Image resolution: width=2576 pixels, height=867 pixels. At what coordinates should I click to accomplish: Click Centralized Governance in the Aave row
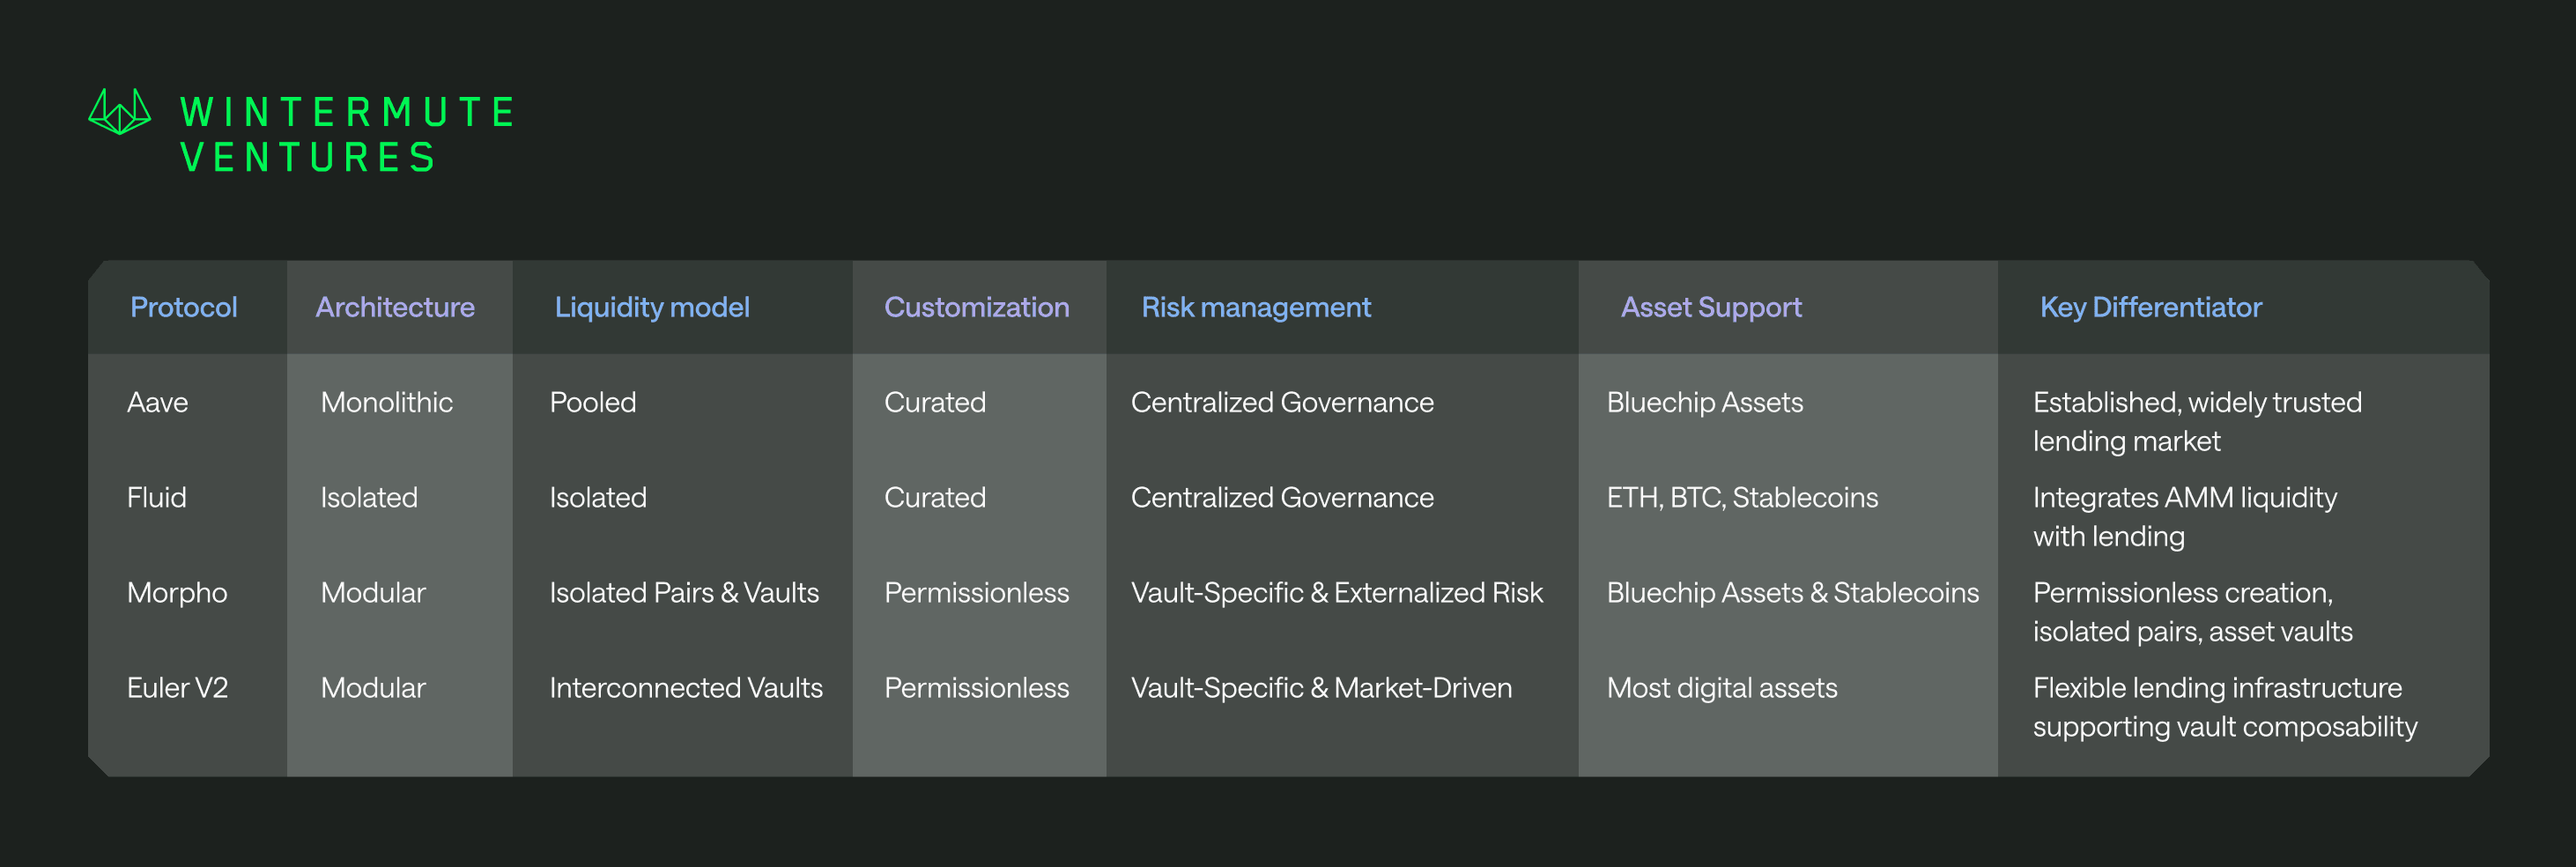1282,402
